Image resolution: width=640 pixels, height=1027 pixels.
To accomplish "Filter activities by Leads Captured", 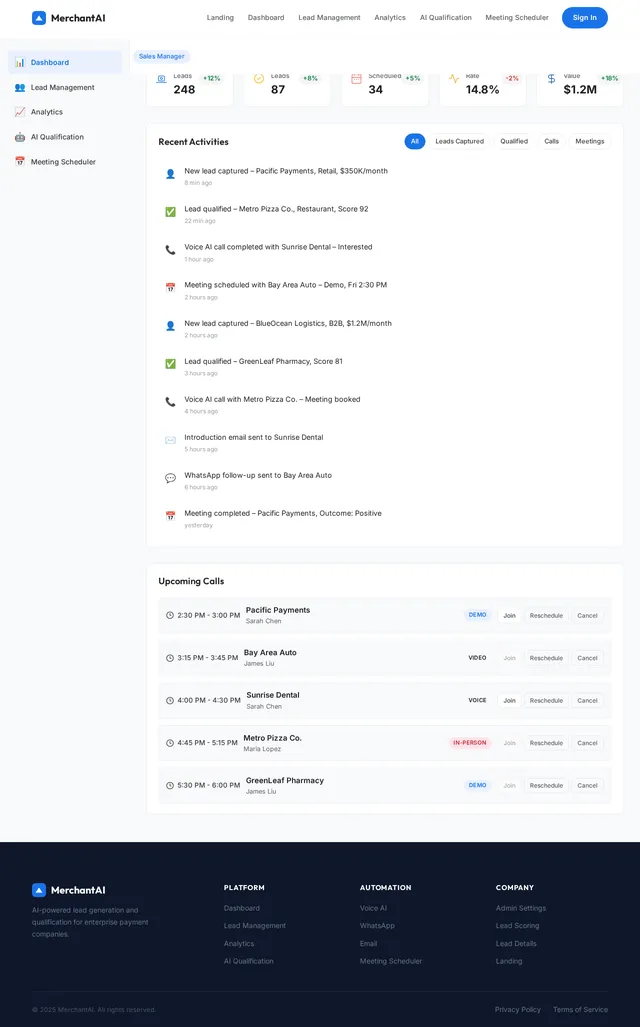I will [459, 141].
